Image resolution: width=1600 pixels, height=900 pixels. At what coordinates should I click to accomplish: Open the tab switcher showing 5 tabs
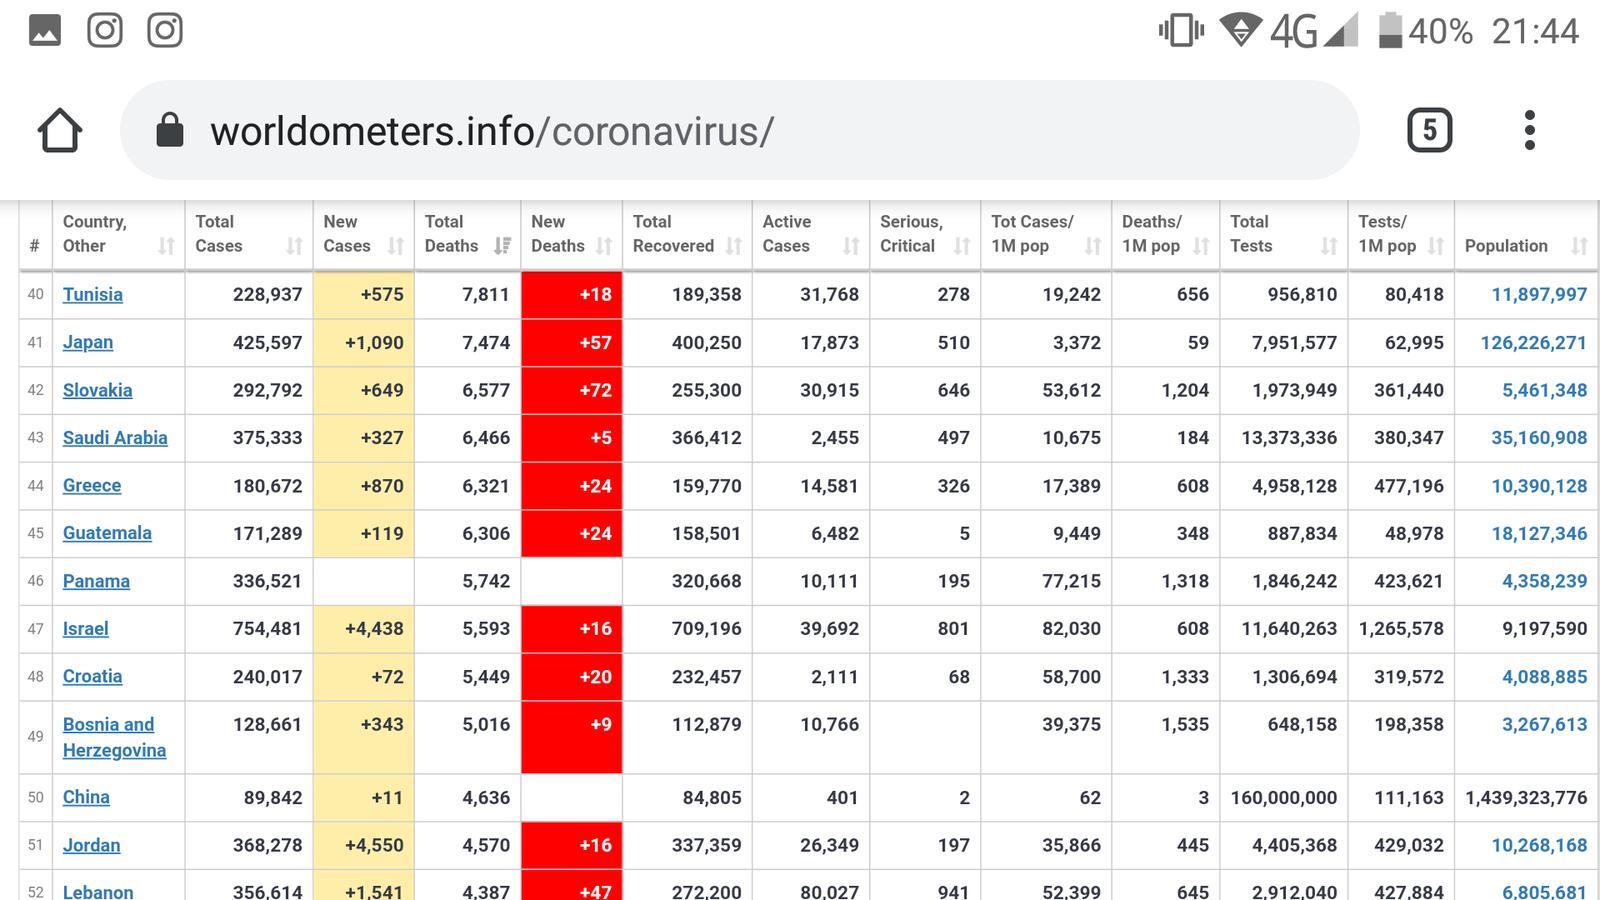click(1429, 131)
